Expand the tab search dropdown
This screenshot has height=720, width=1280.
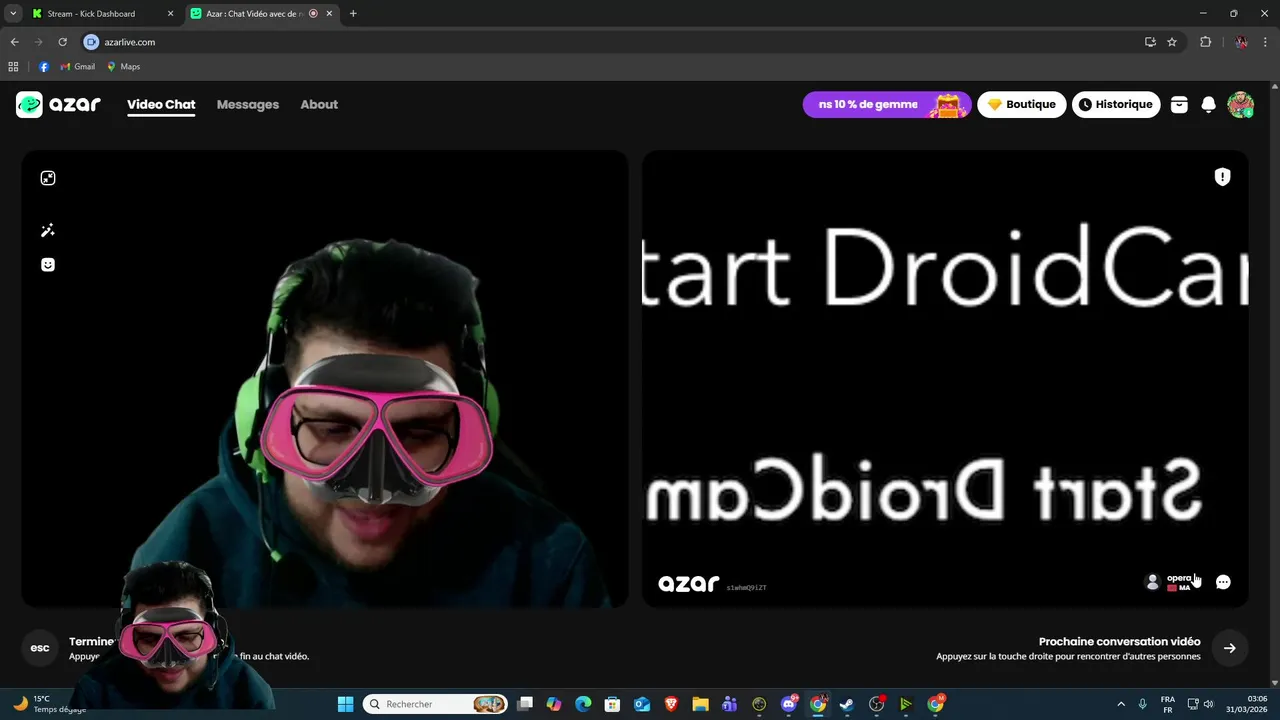[x=13, y=14]
